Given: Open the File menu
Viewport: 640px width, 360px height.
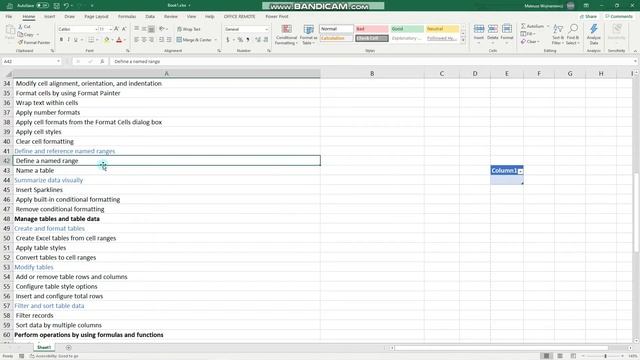Looking at the screenshot, I should [x=9, y=16].
